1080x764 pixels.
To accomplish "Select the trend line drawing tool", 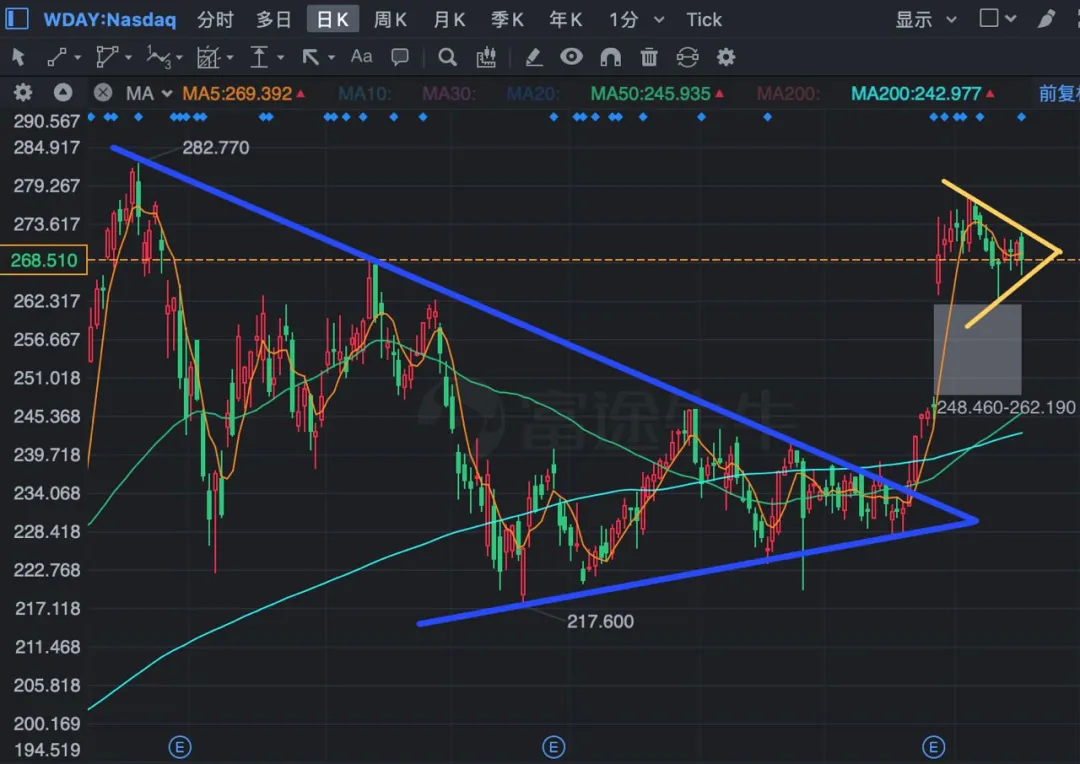I will pyautogui.click(x=56, y=57).
